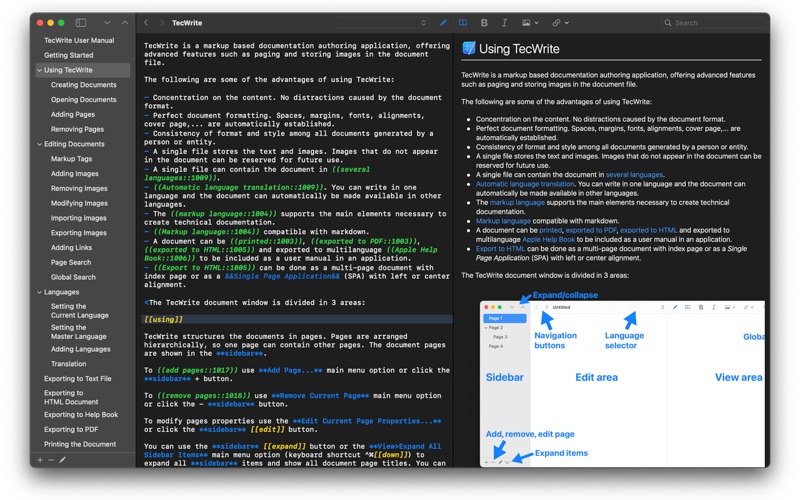Select Opening Documents in the sidebar

click(x=84, y=99)
